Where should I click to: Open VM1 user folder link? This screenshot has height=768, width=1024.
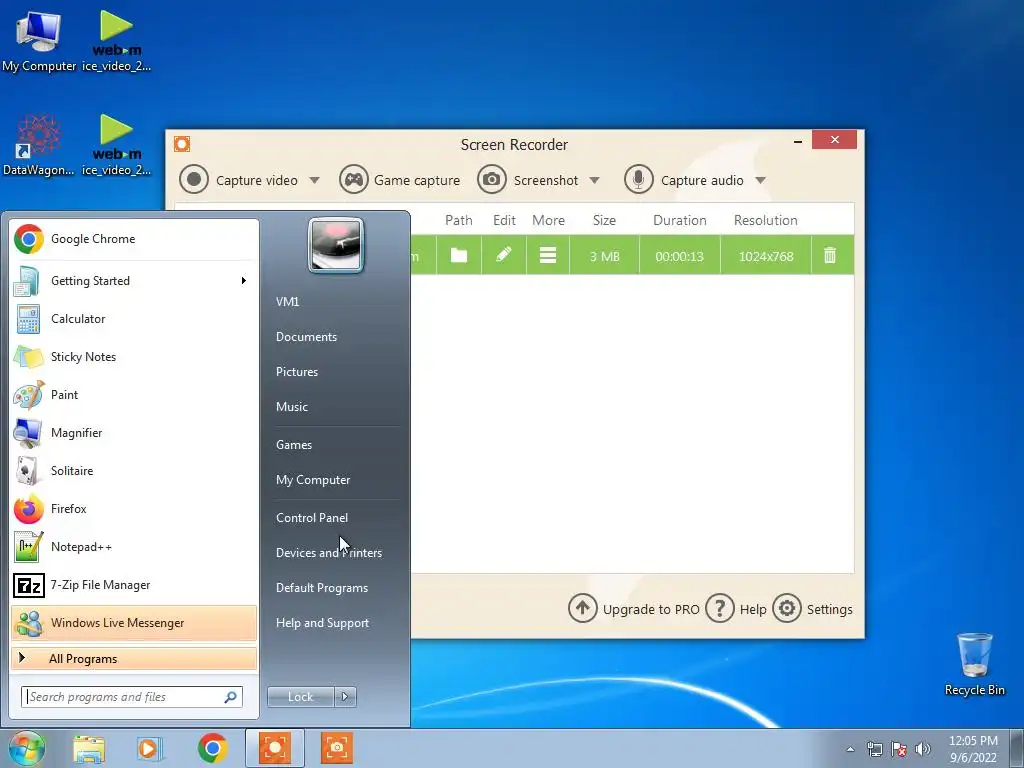[287, 302]
